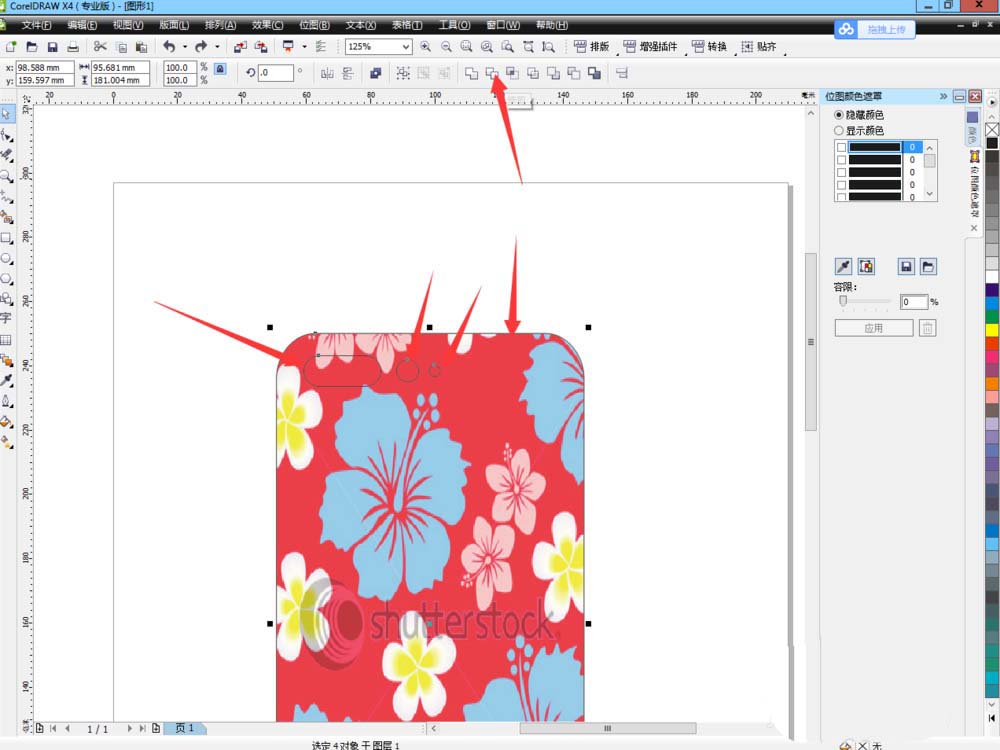Check the third color mask checkbox
This screenshot has height=750, width=1000.
click(841, 172)
